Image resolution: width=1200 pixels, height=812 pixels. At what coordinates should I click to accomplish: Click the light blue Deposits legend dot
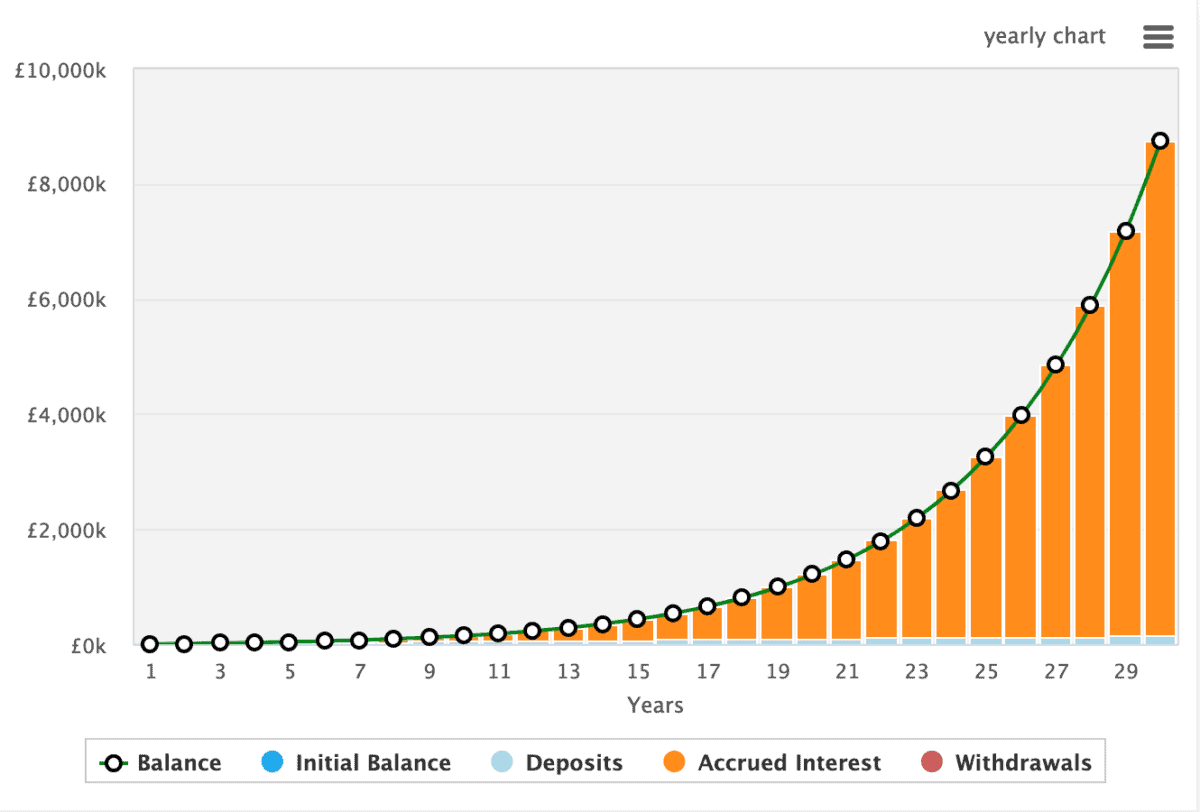click(x=503, y=763)
